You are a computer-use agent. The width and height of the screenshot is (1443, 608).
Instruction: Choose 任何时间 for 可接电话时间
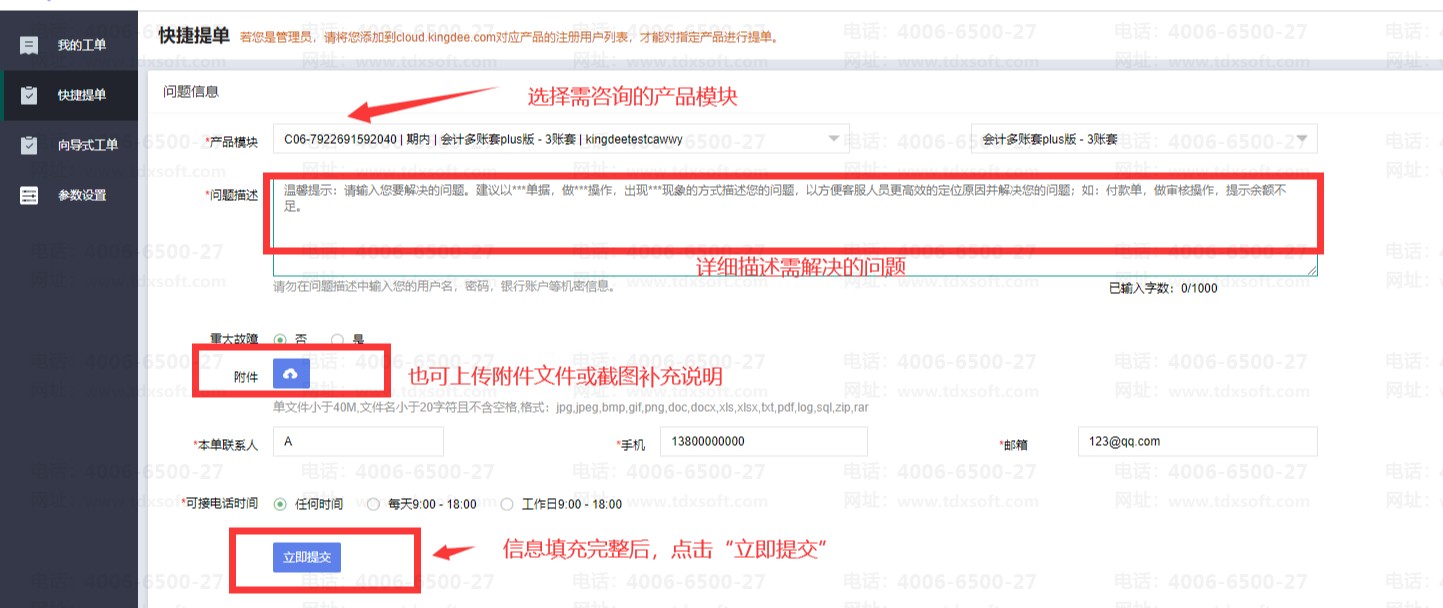(280, 504)
